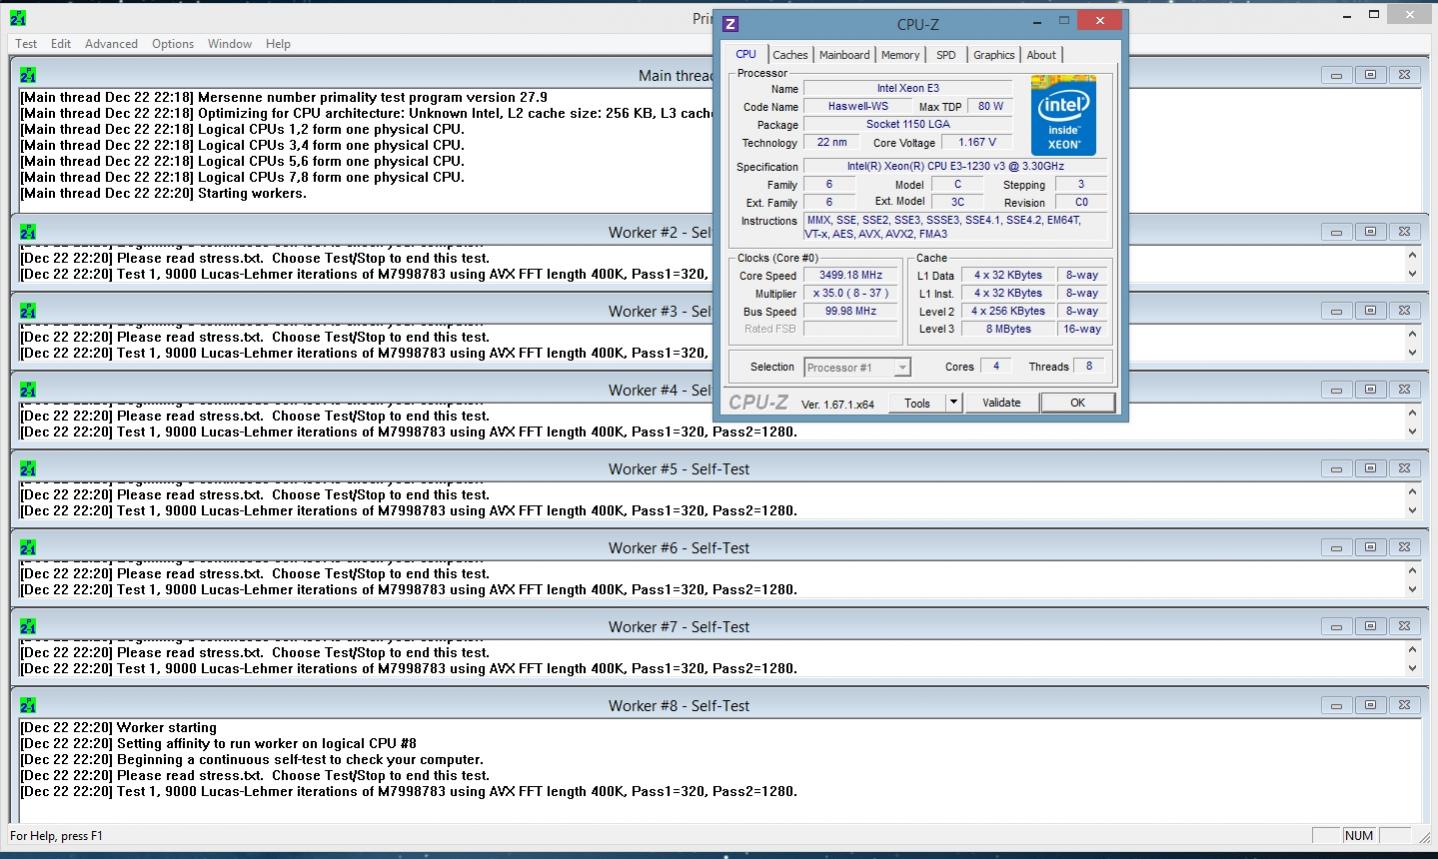Click the Intel Xeon logo in CPU-Z
The image size is (1438, 859).
pos(1063,115)
